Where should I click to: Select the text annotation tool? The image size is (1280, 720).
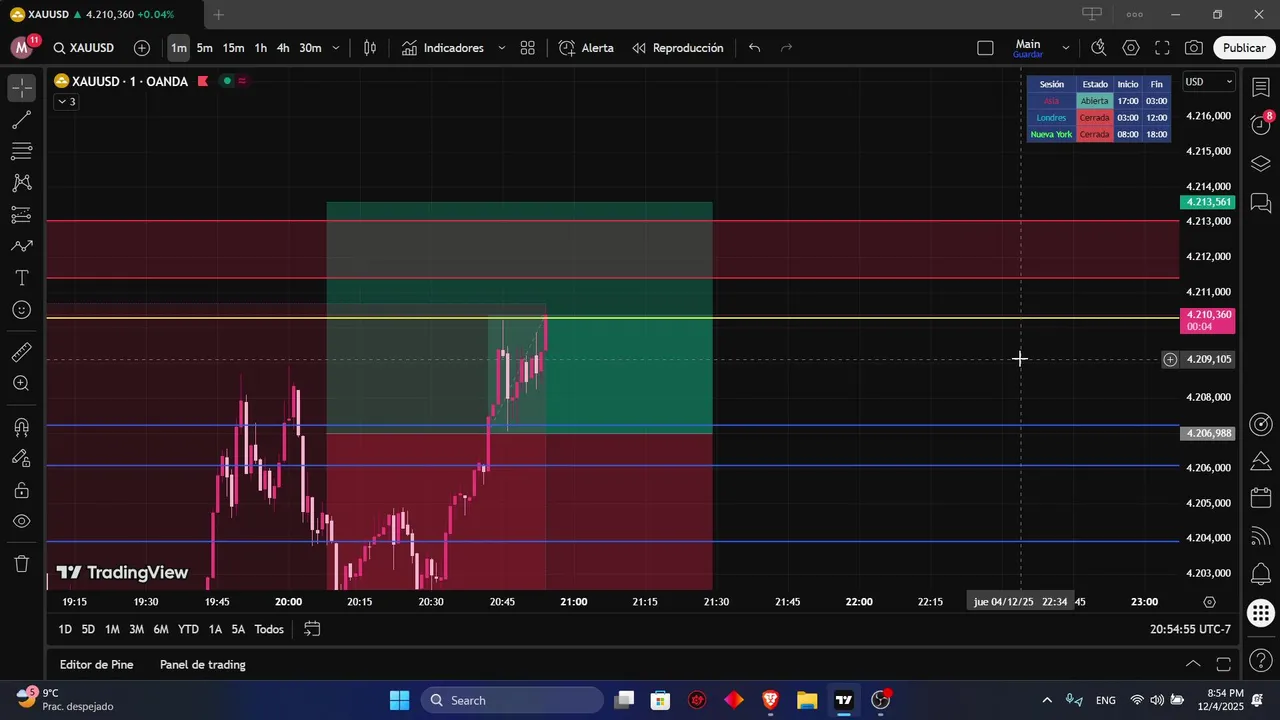tap(21, 278)
